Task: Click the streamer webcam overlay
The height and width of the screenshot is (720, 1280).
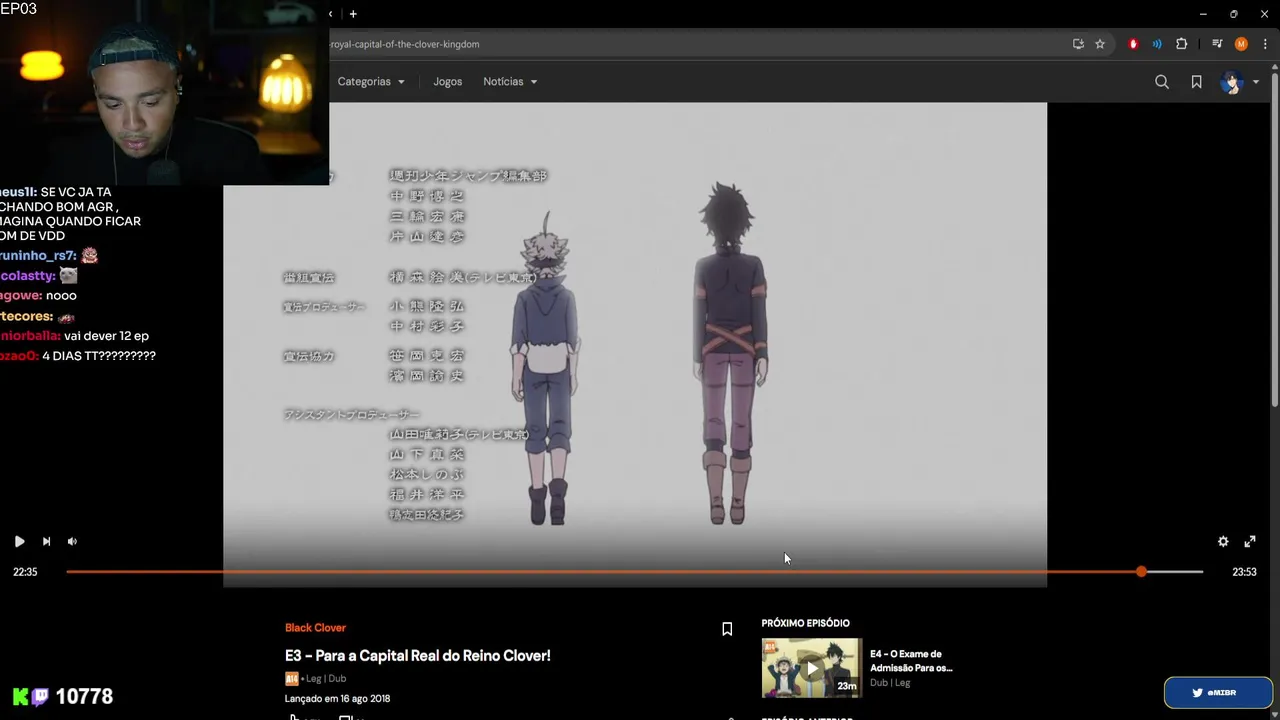Action: pyautogui.click(x=164, y=92)
